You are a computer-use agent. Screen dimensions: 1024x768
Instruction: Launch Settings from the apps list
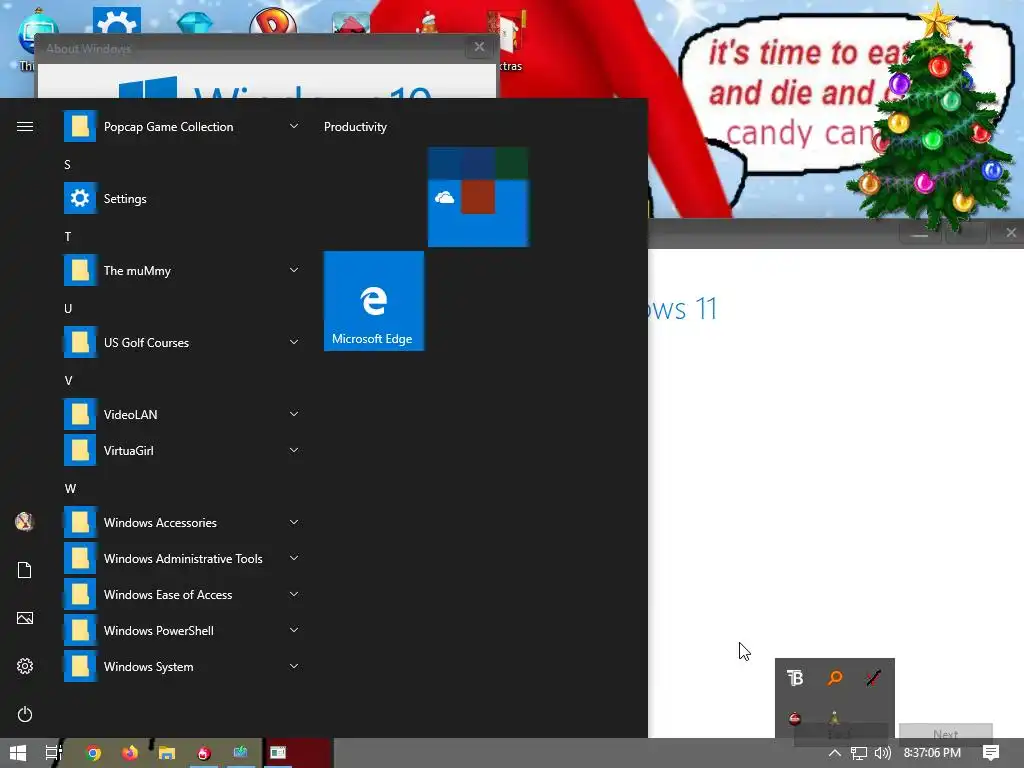coord(183,199)
